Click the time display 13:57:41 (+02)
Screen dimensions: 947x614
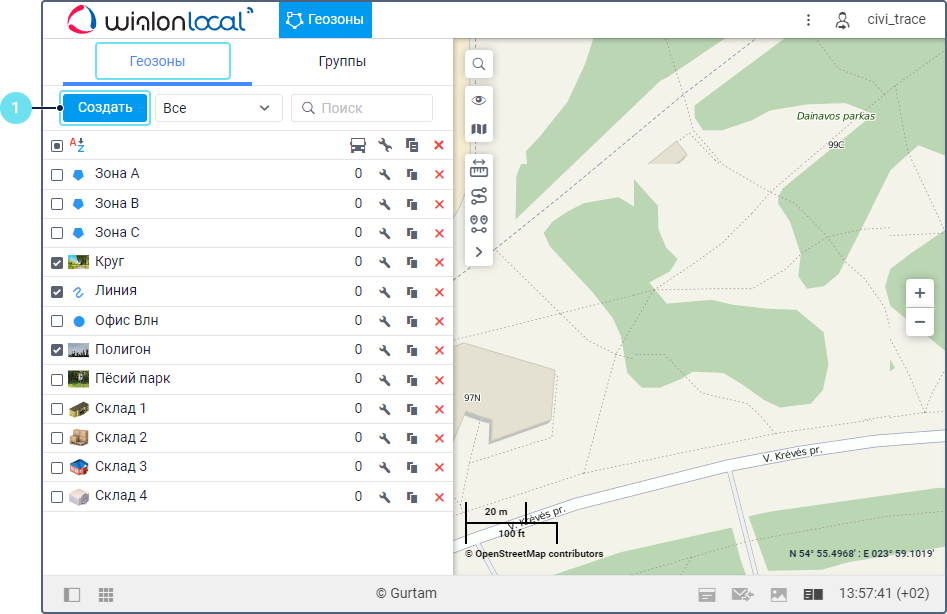point(884,593)
